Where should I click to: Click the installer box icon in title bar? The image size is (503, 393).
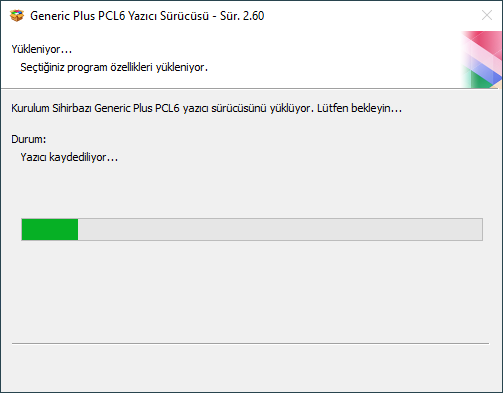[x=17, y=15]
